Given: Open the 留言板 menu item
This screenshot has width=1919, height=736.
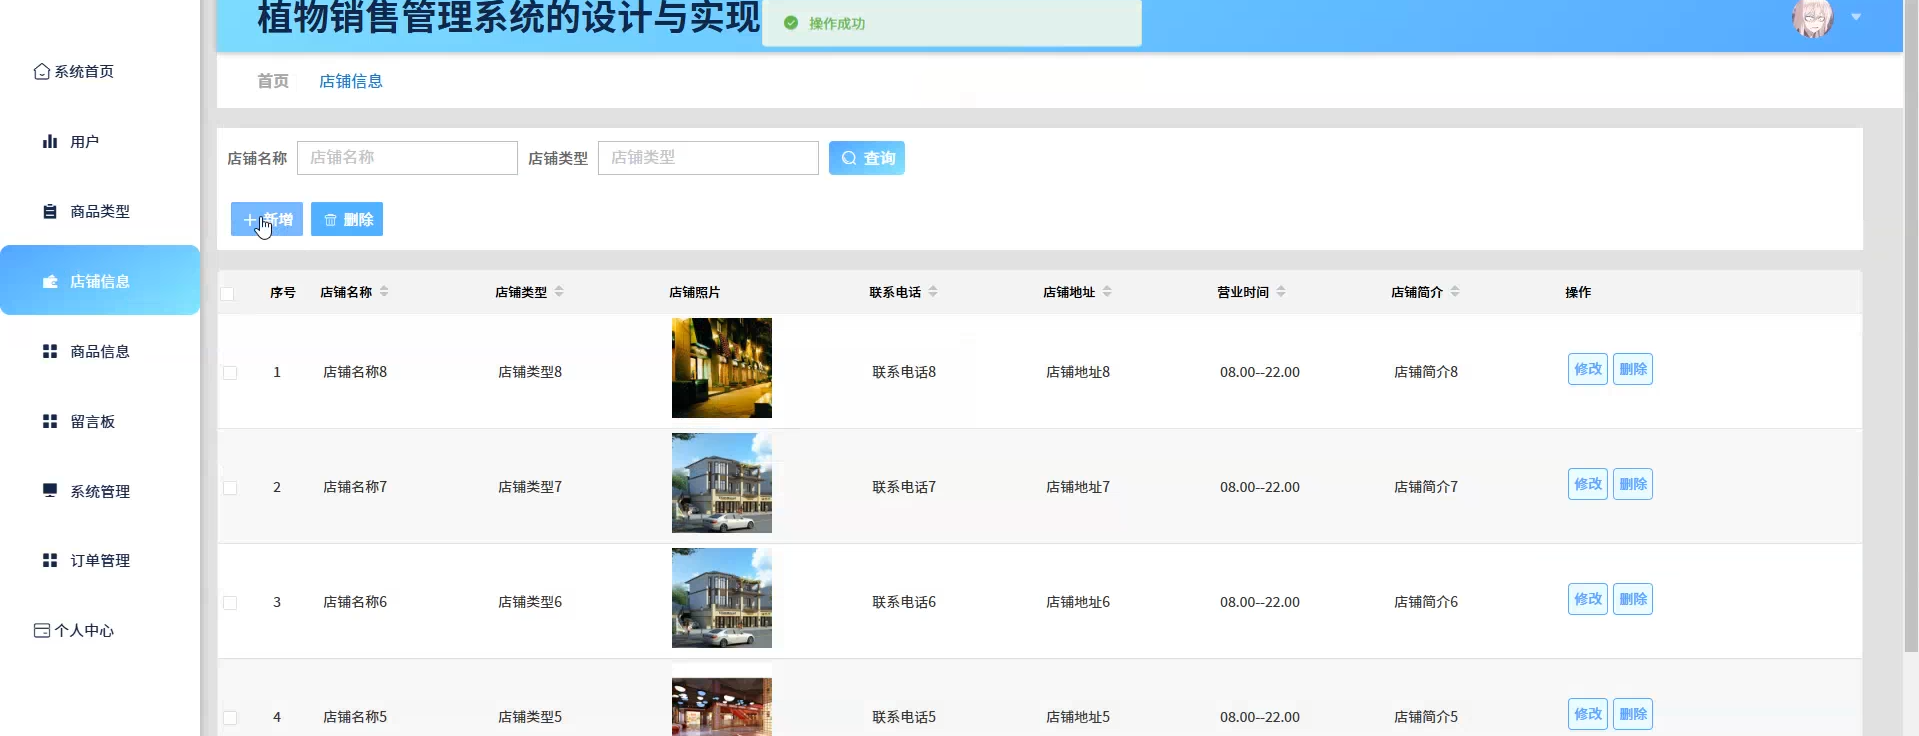Looking at the screenshot, I should [x=100, y=421].
